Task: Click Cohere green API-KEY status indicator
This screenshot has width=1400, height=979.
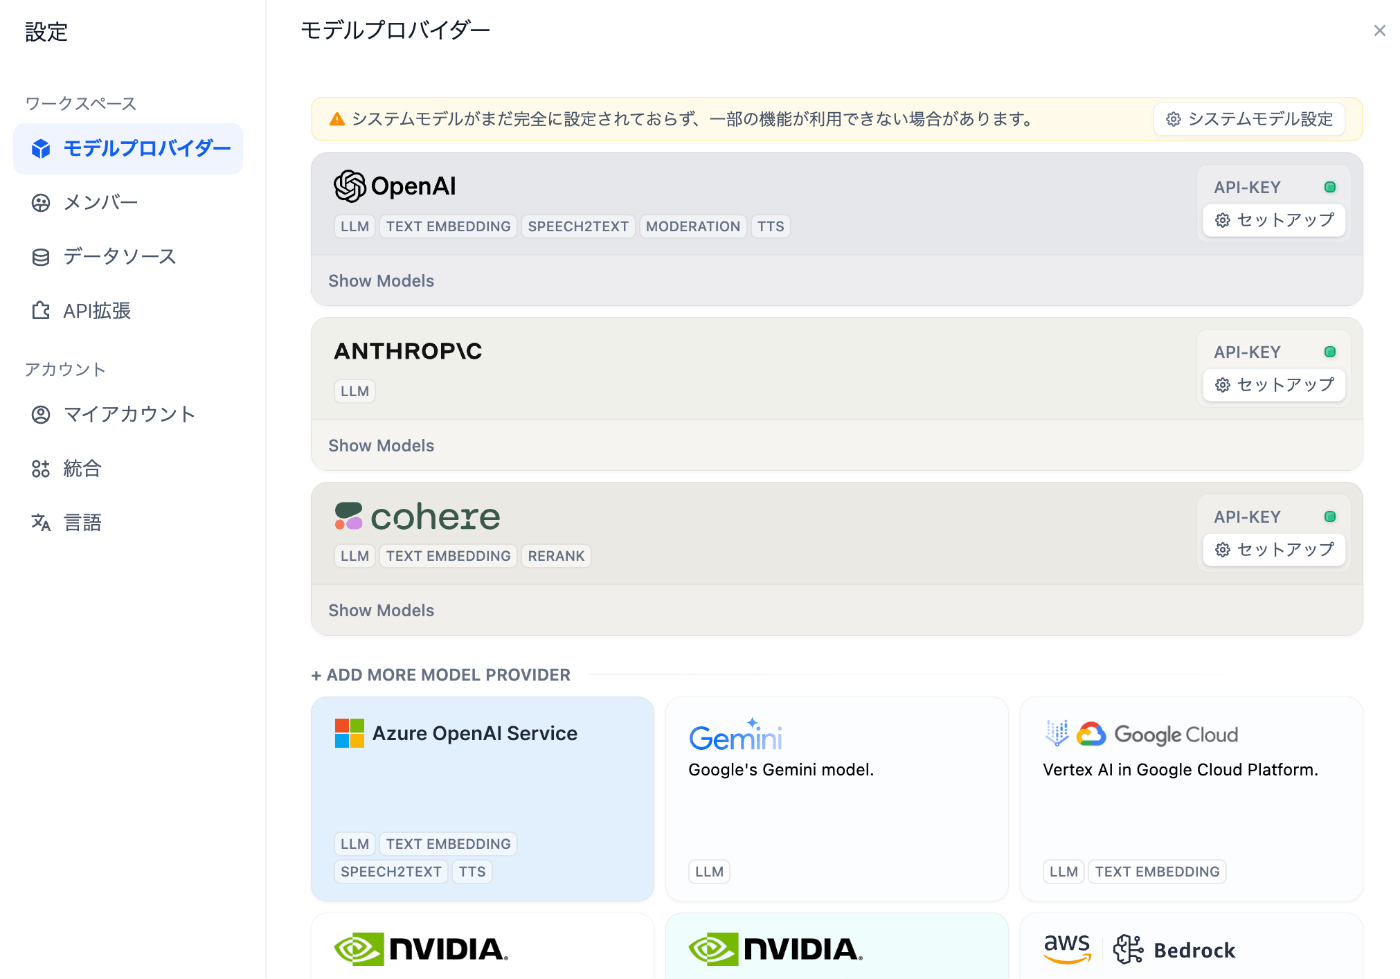Action: point(1330,517)
